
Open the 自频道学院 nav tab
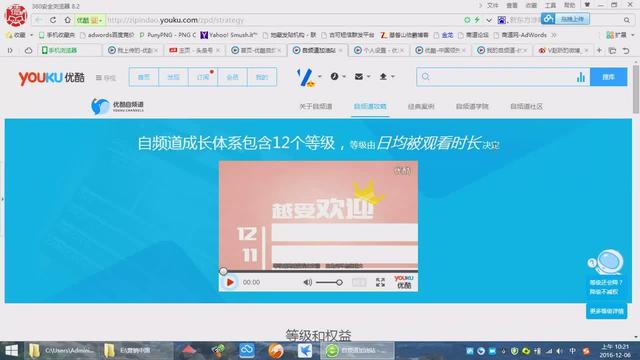coord(472,107)
